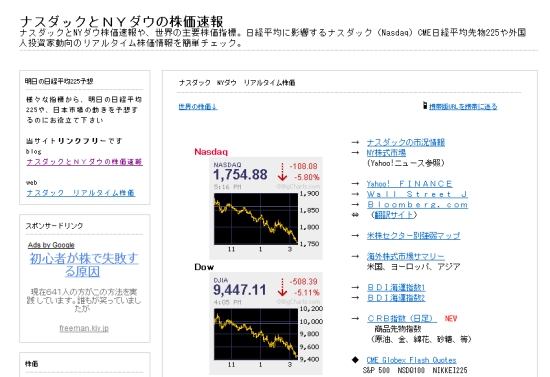Click the S&P 500 NSDQ100 NIKKEI225 text
This screenshot has width=550, height=377.
coord(415,370)
